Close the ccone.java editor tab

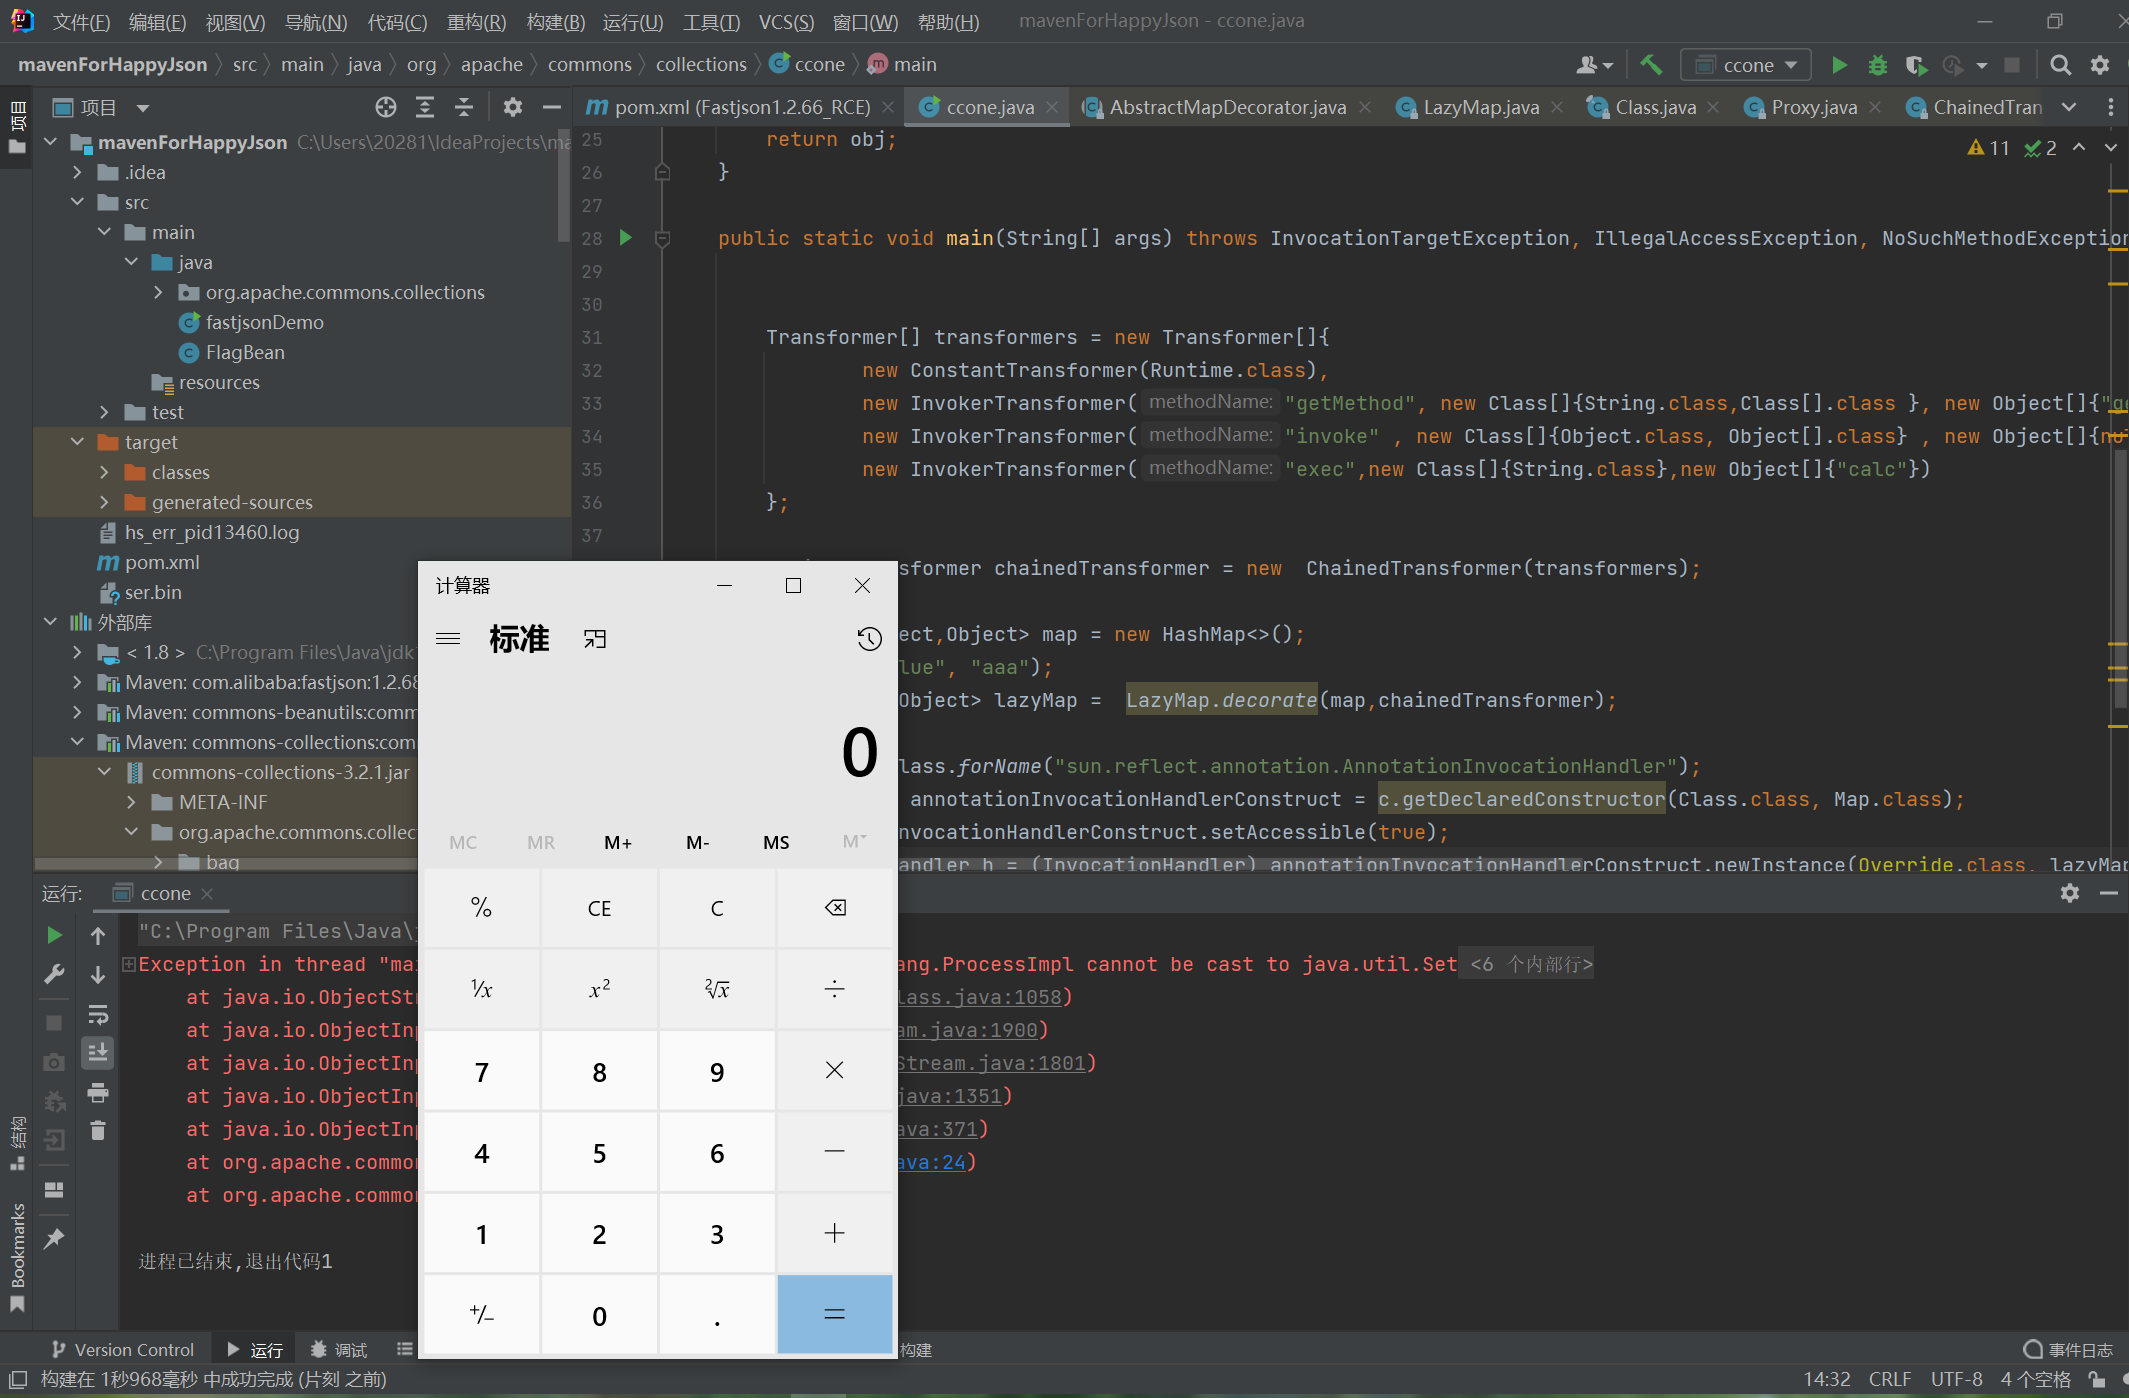[1052, 107]
